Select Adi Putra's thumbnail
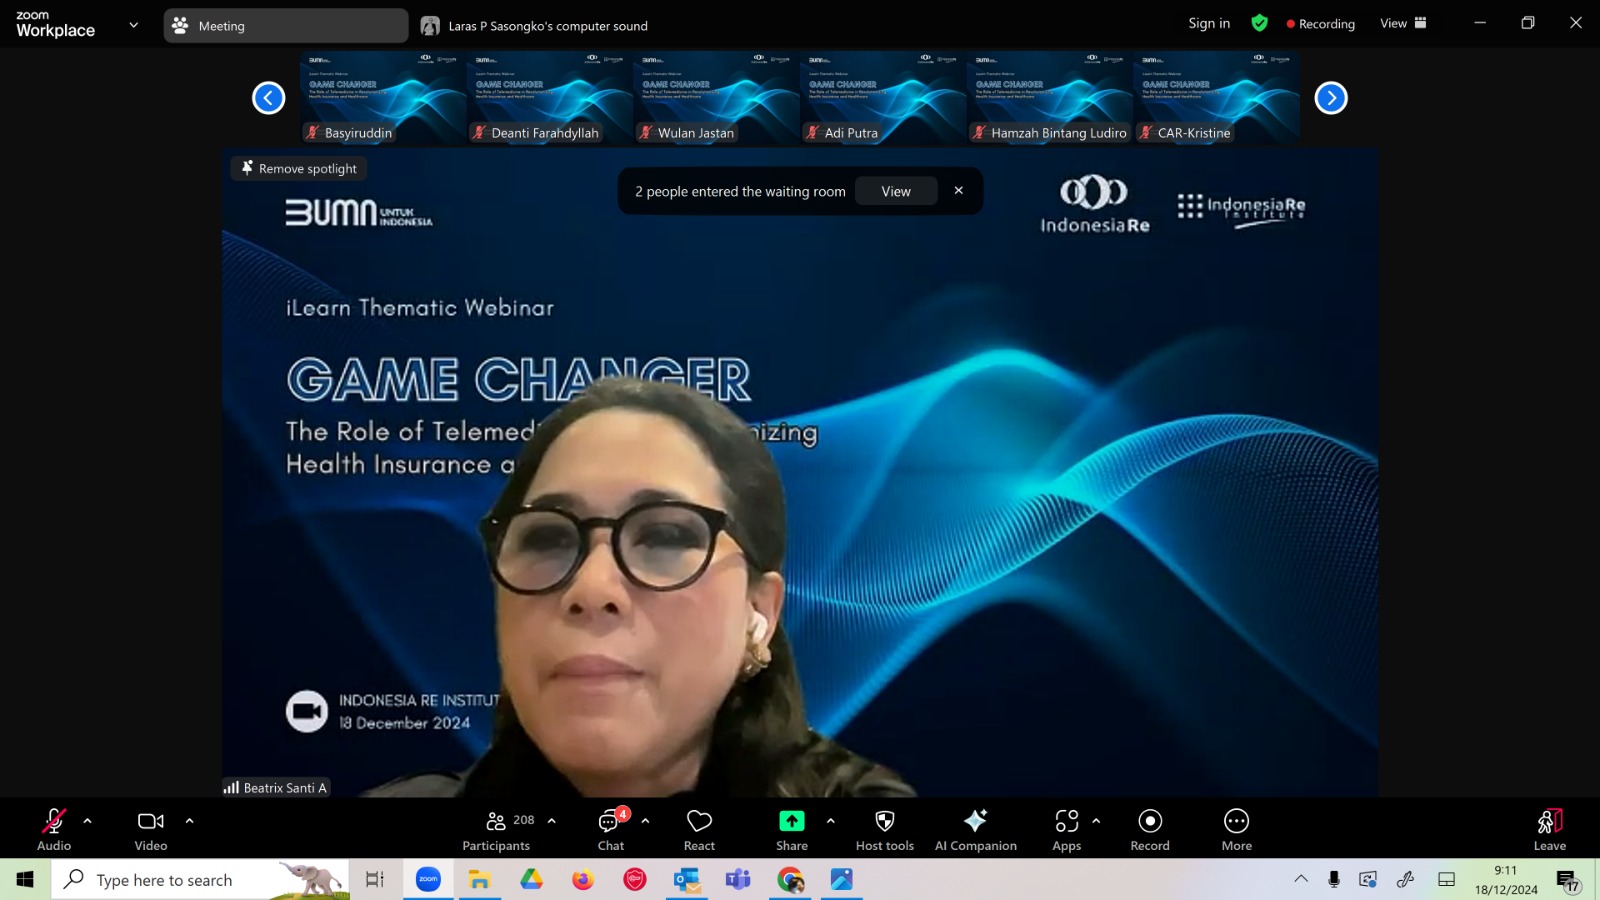 coord(883,98)
